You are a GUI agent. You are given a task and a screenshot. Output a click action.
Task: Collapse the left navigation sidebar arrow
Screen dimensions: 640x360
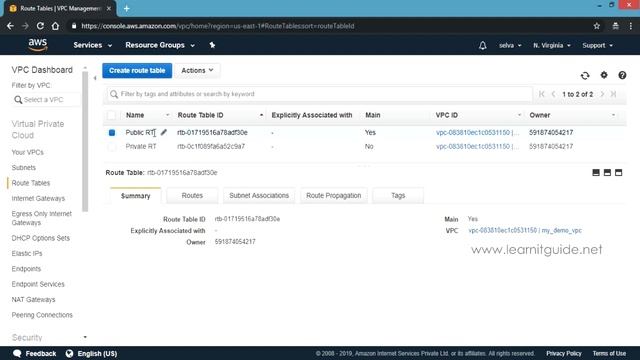point(95,78)
